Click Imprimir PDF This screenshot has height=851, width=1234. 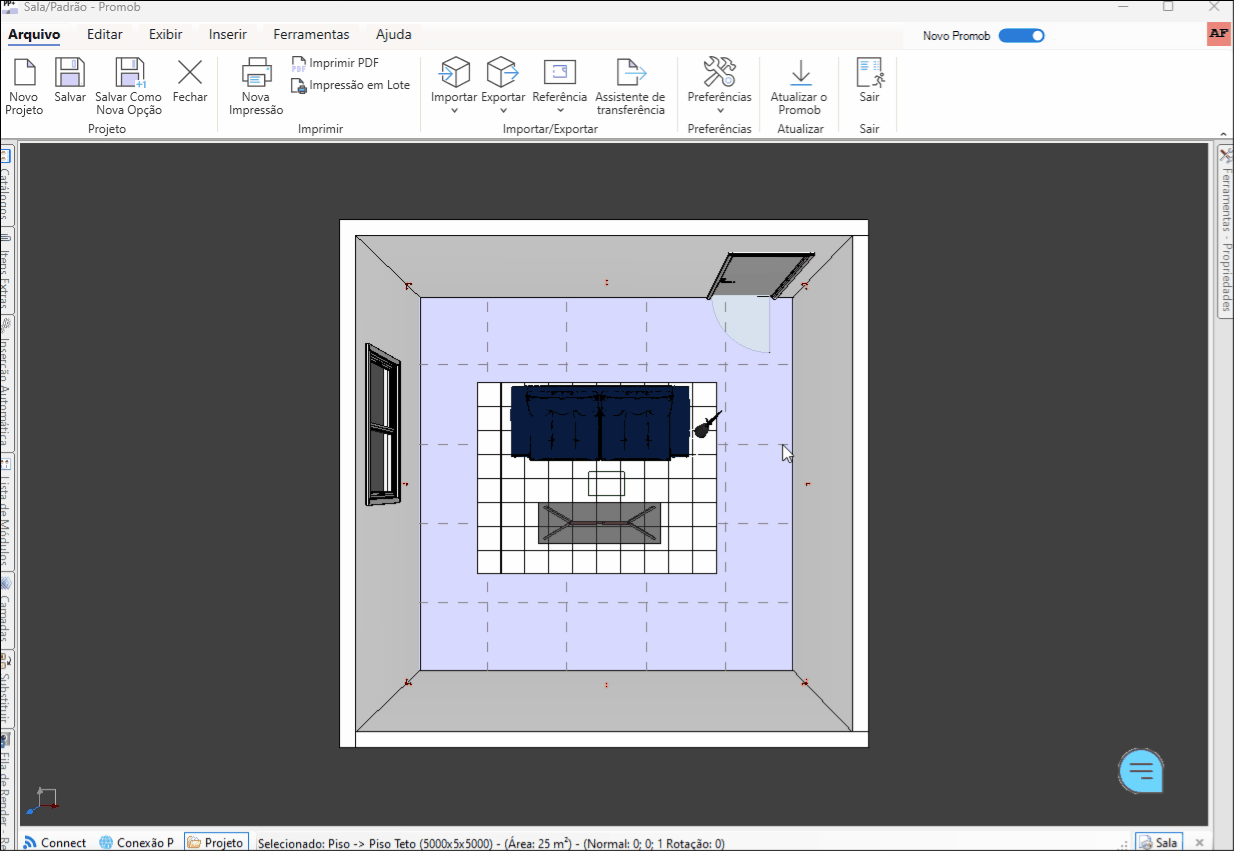click(335, 63)
